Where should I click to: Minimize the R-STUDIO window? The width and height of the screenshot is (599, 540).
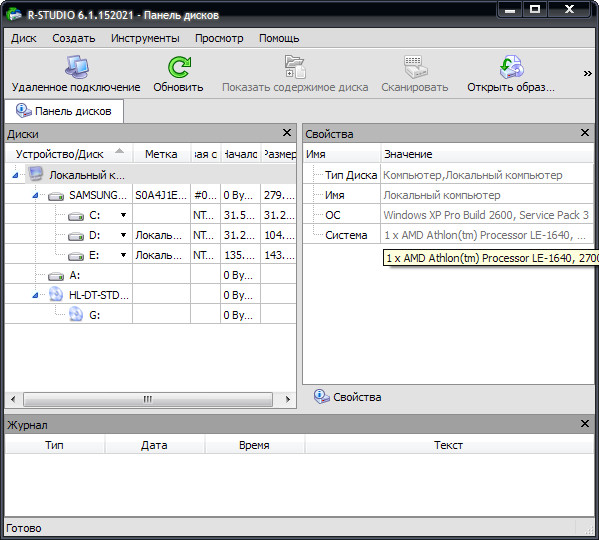coord(510,9)
